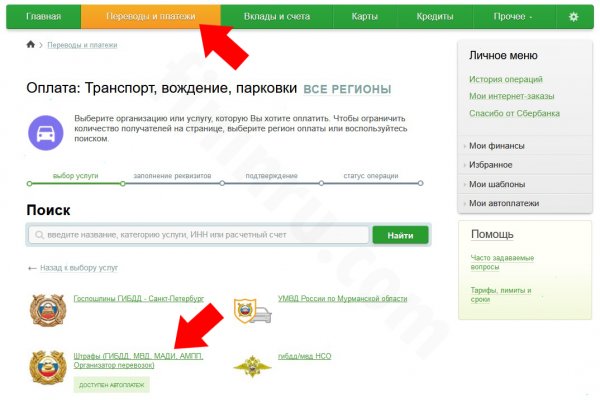The width and height of the screenshot is (600, 400).
Task: Expand the Прочее dropdown menu
Action: (x=513, y=17)
